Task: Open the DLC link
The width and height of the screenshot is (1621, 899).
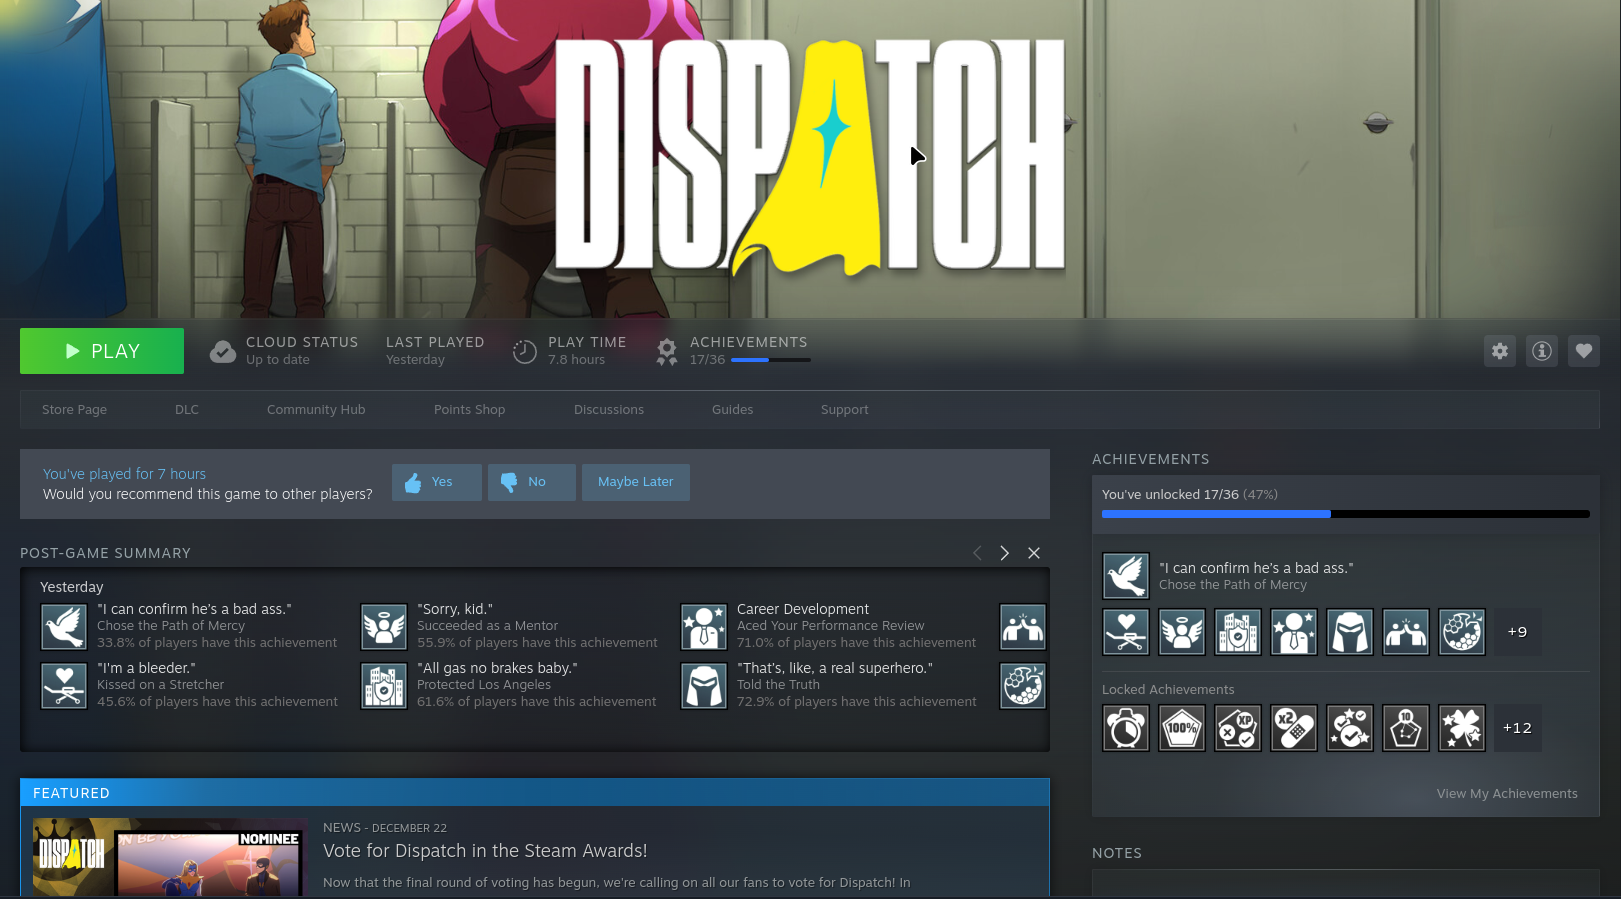Action: click(x=187, y=410)
